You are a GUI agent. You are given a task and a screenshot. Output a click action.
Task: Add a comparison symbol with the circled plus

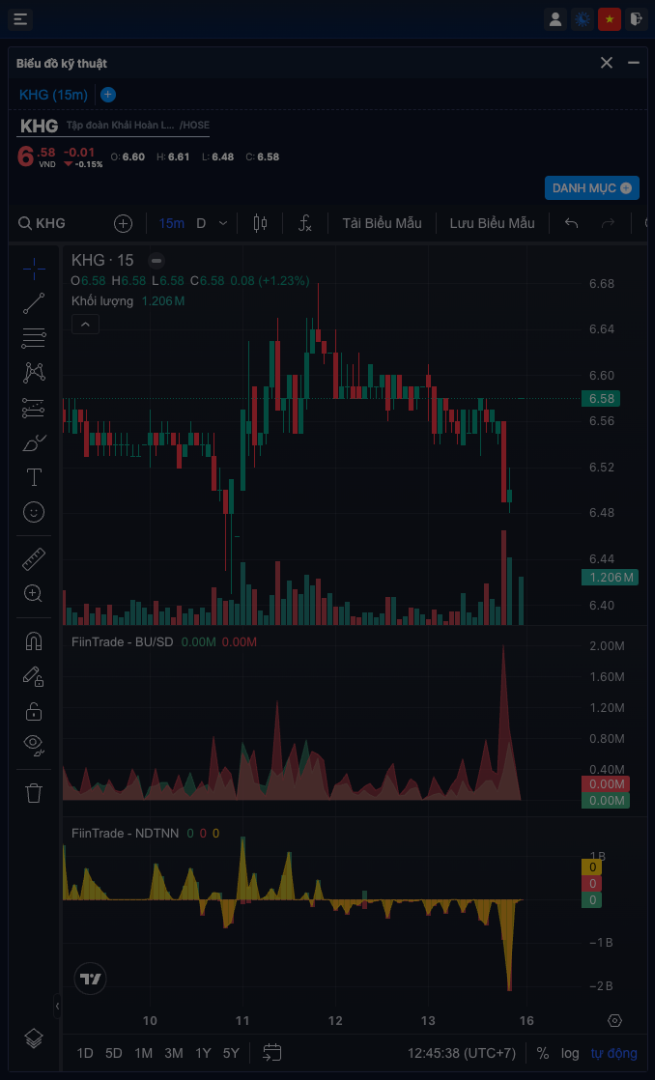(123, 223)
